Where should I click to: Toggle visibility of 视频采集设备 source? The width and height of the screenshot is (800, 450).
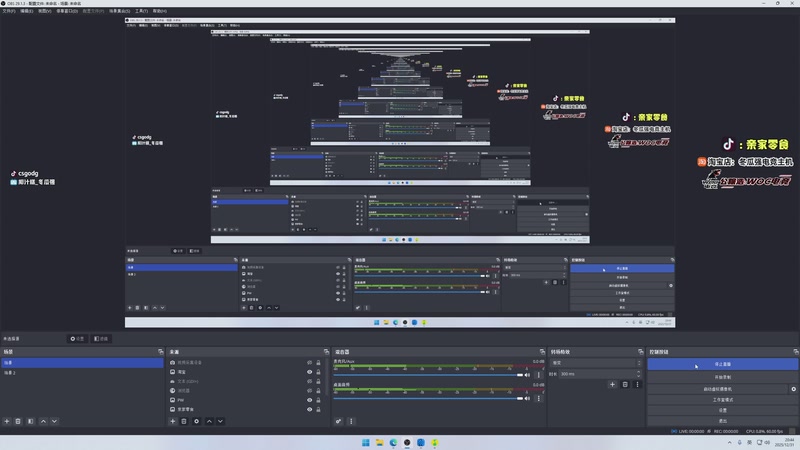[309, 363]
